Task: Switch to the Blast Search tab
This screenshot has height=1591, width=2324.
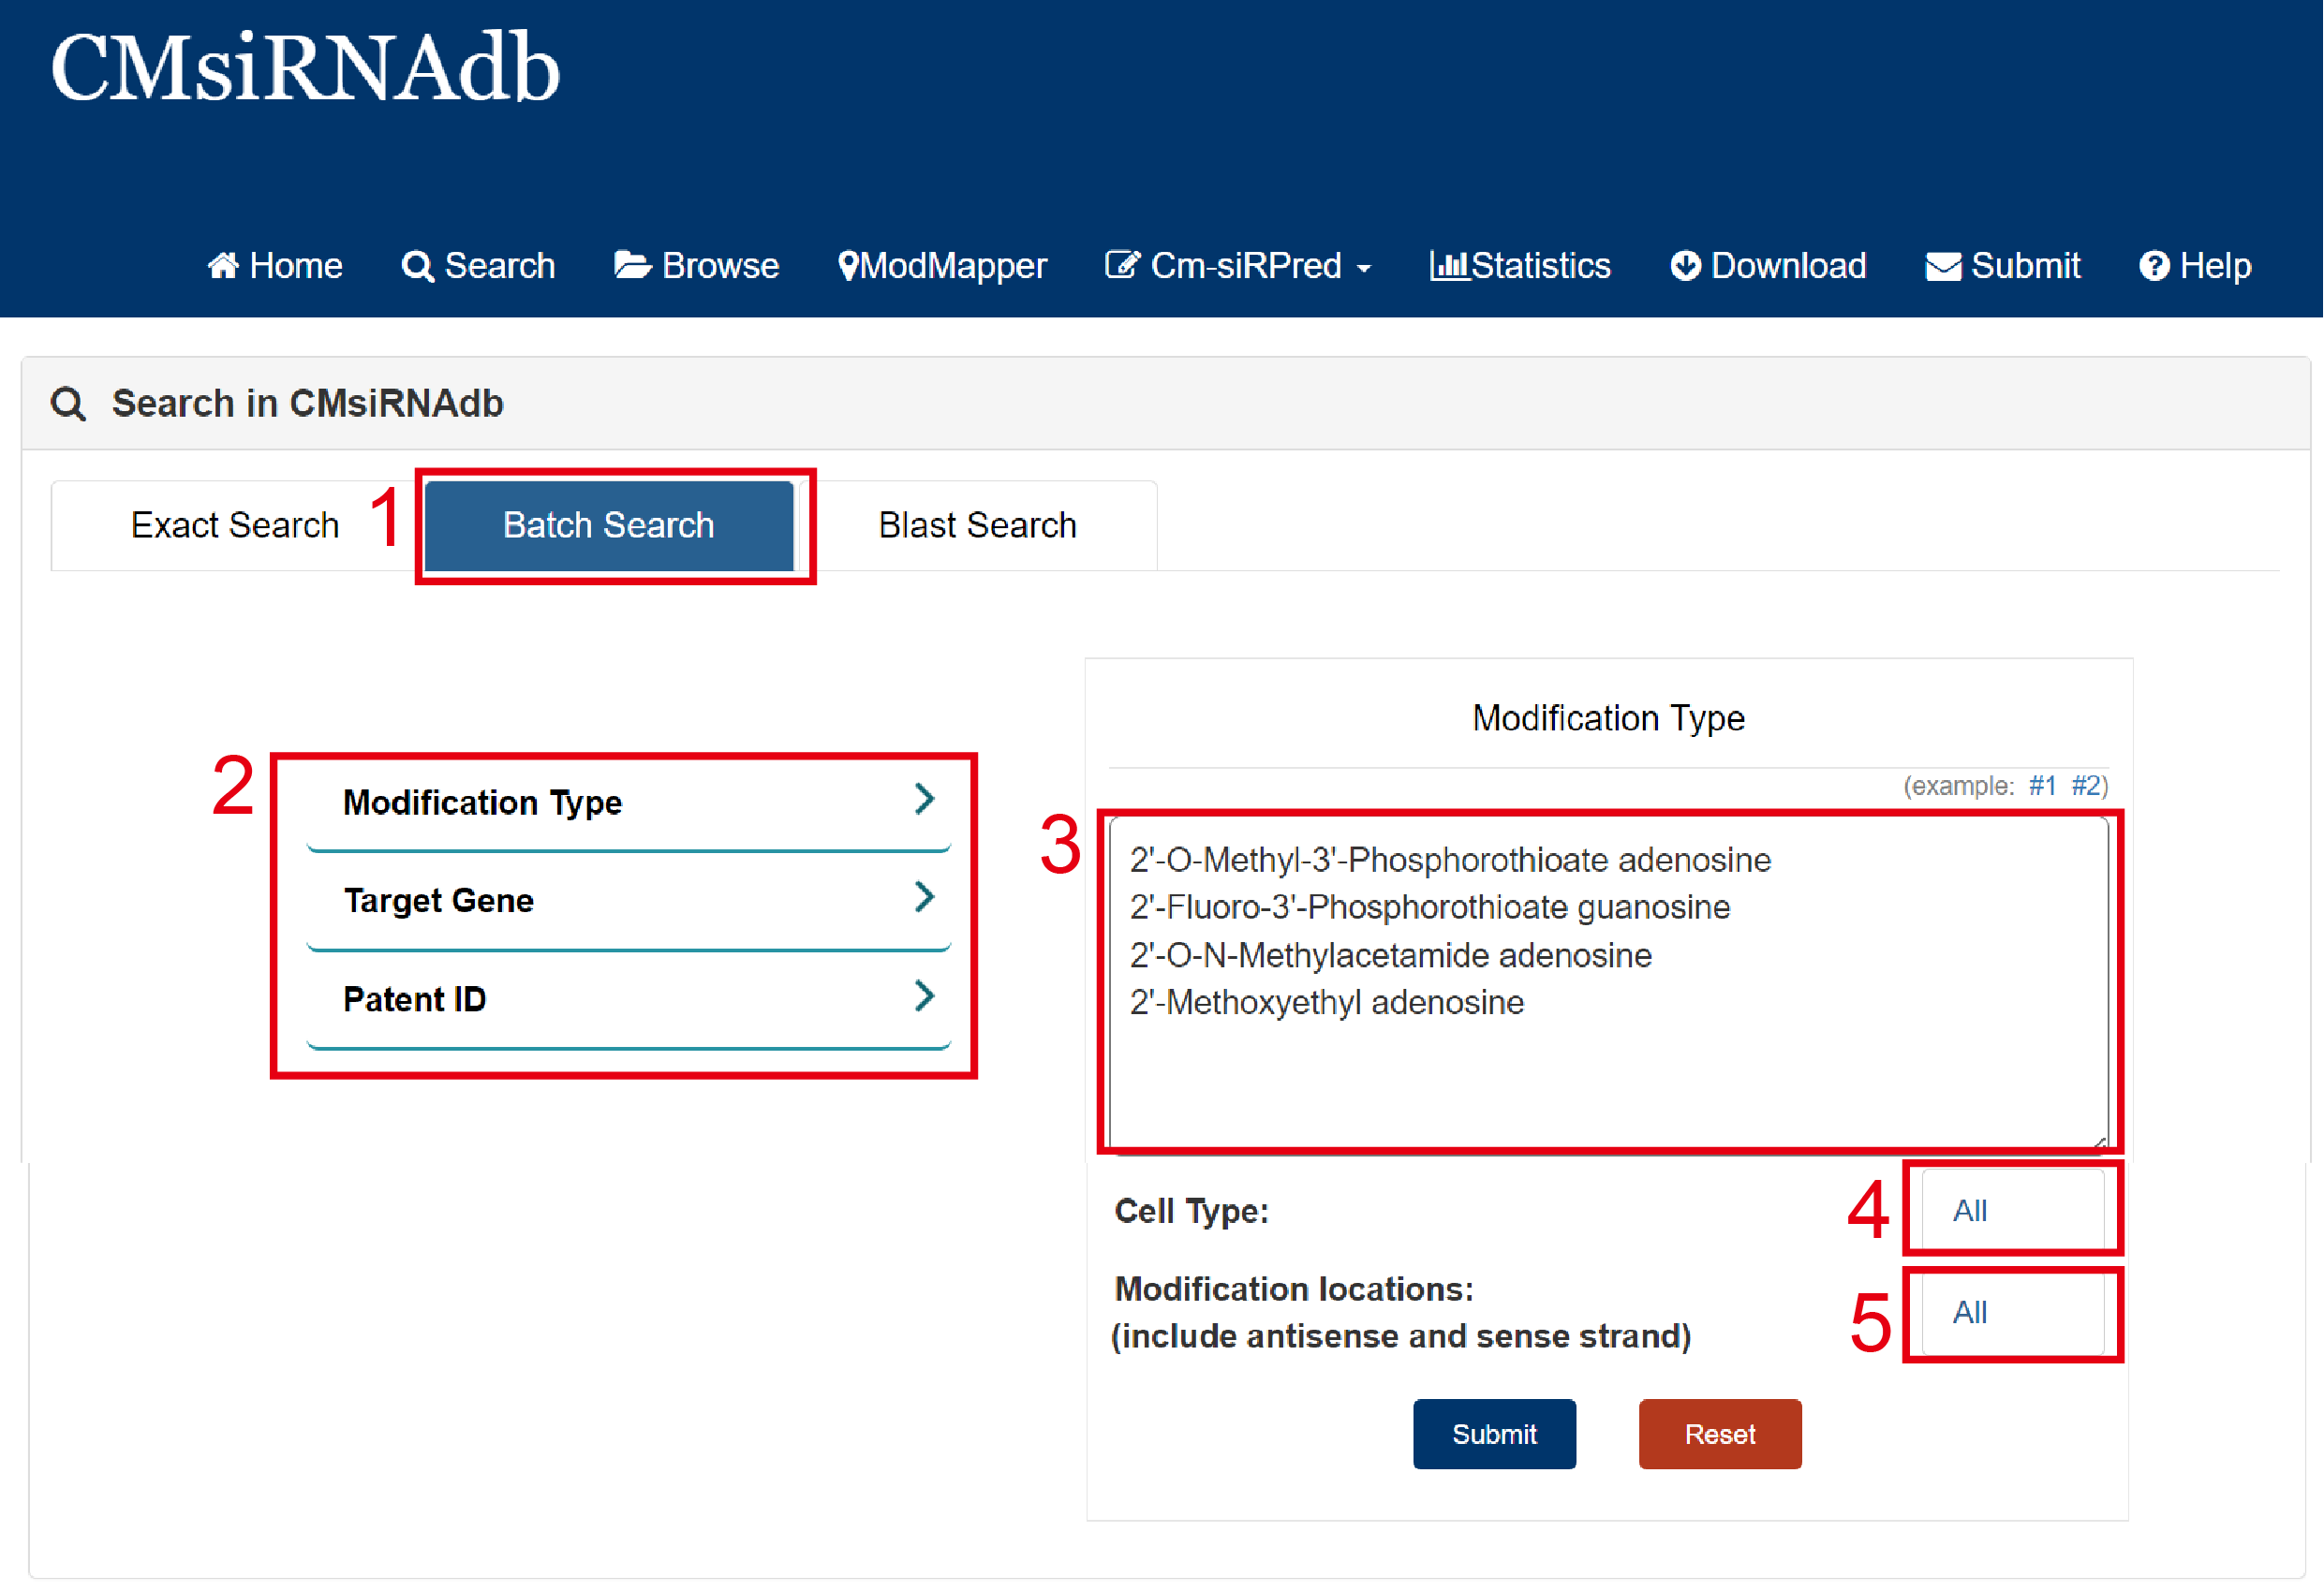Action: (977, 526)
